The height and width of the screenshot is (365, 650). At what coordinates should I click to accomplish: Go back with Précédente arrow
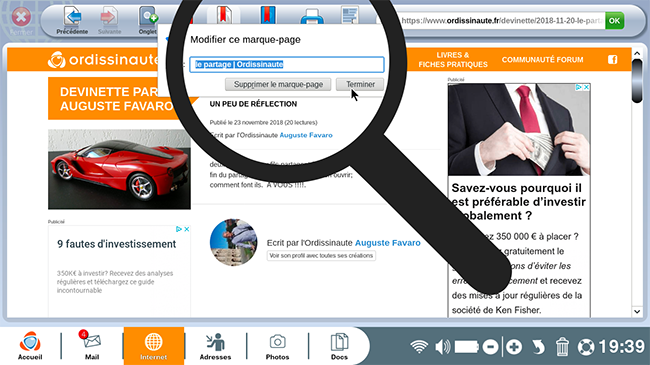73,20
